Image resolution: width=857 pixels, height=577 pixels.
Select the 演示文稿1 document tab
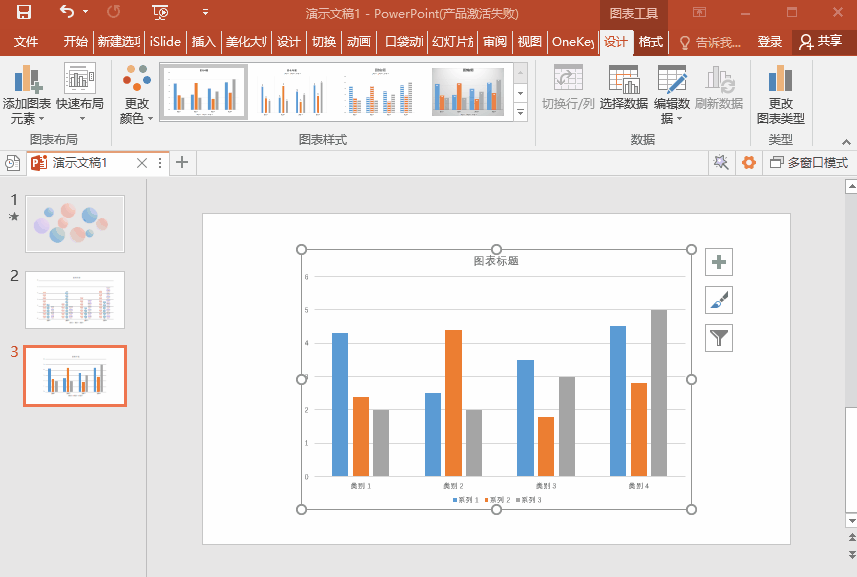79,163
